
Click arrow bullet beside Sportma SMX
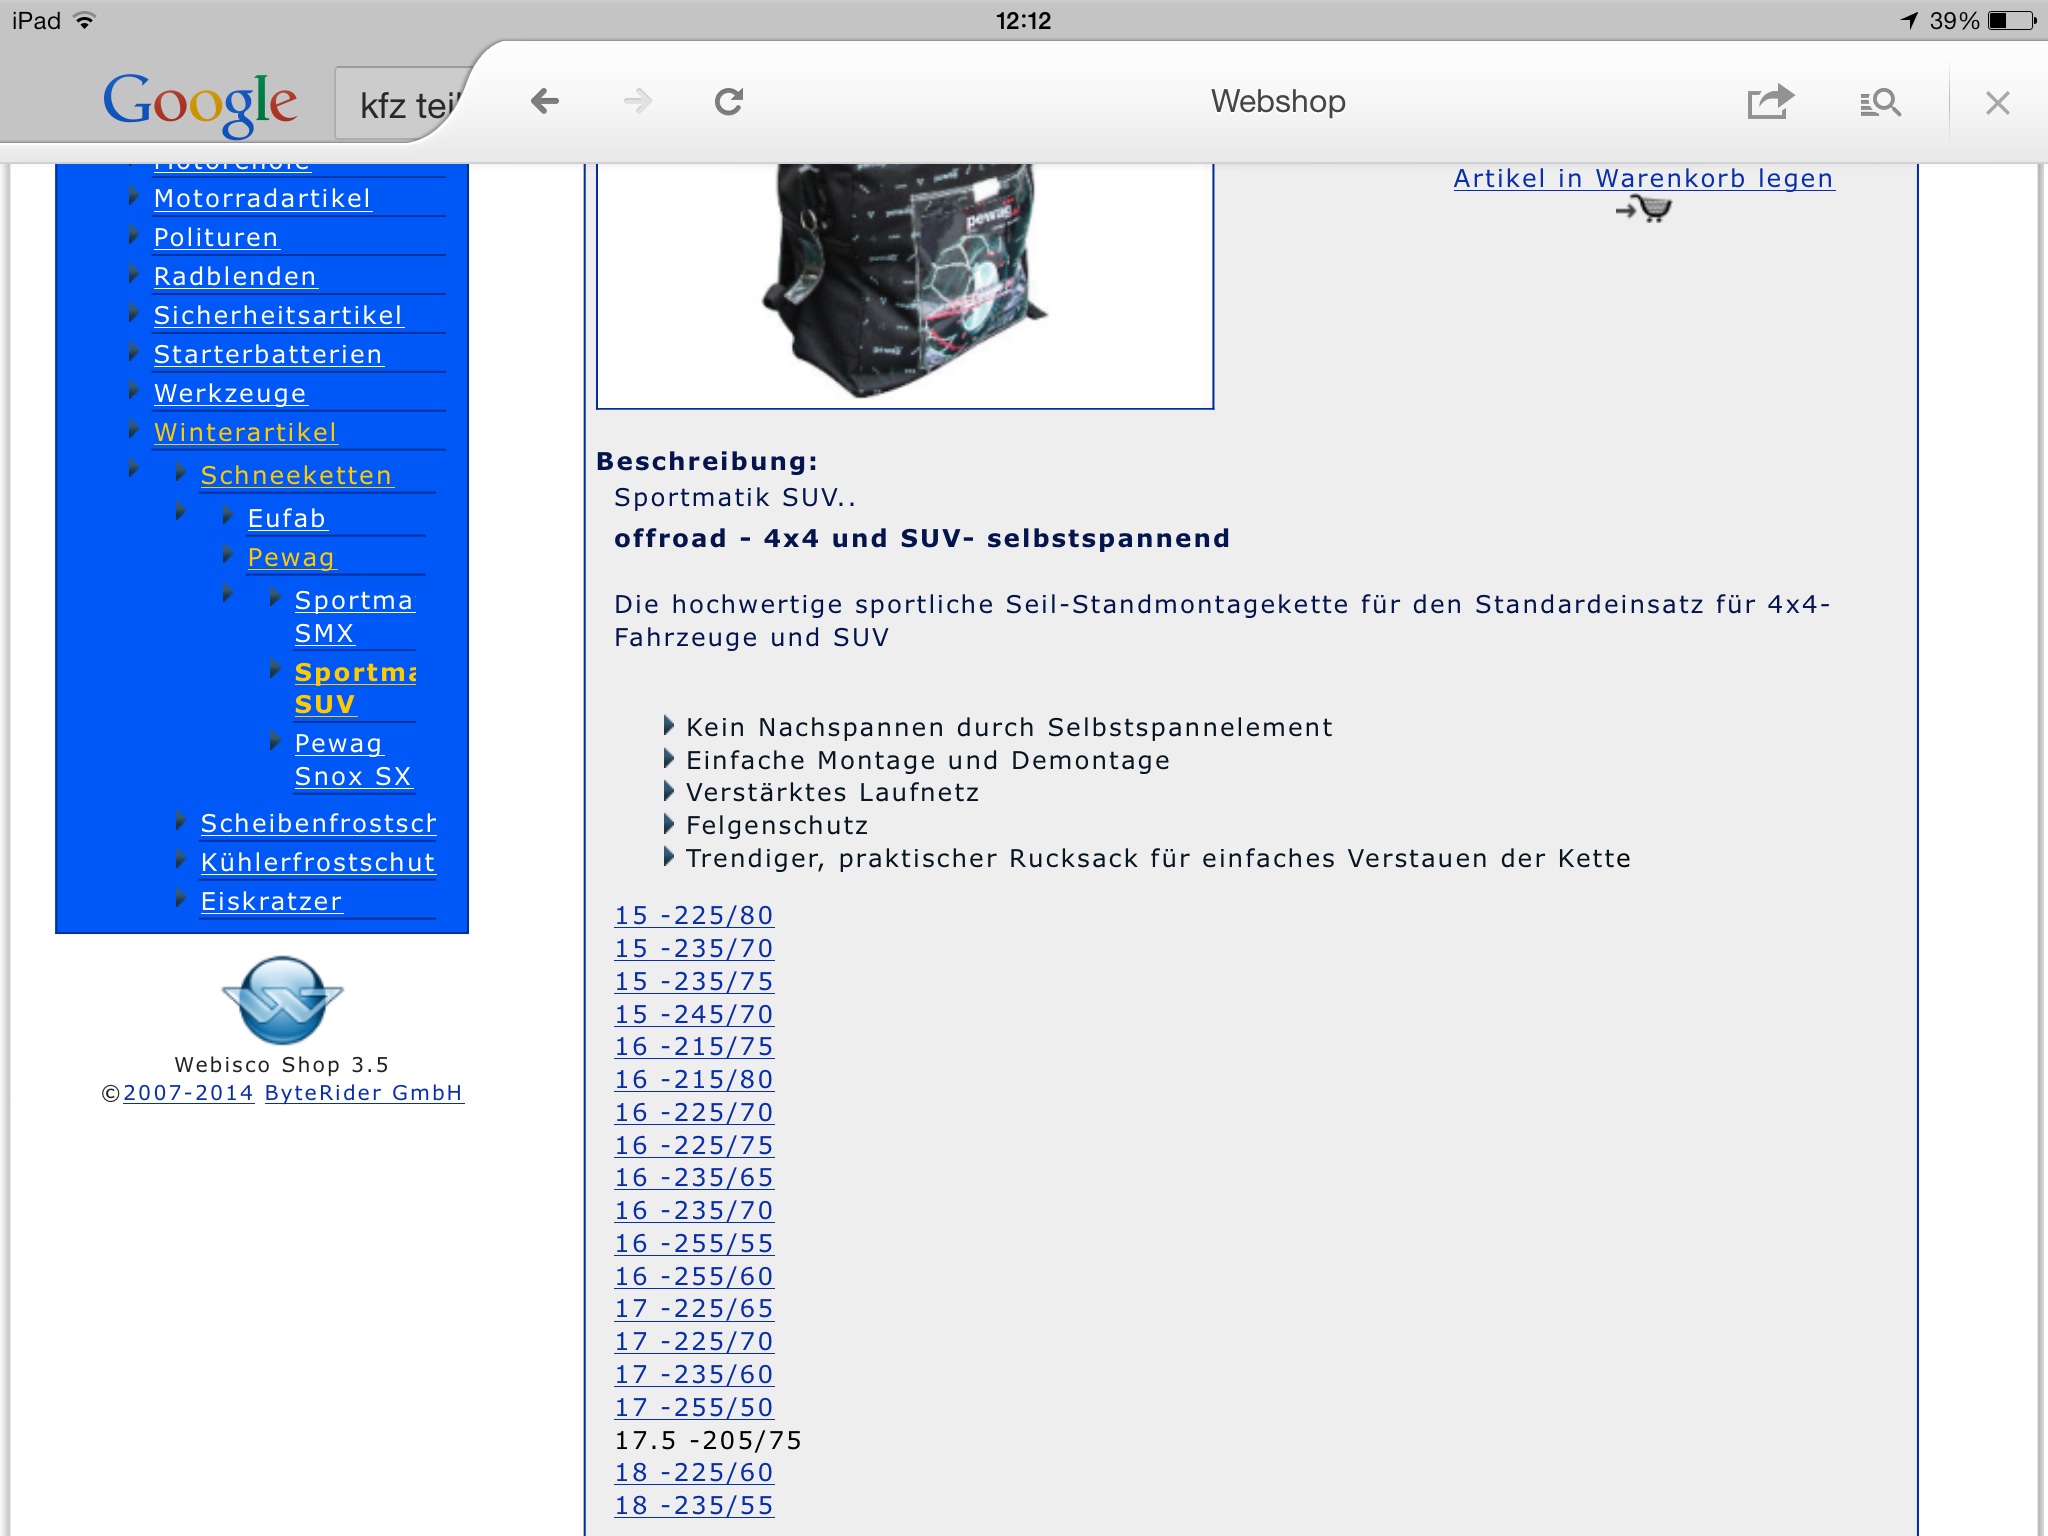tap(274, 598)
